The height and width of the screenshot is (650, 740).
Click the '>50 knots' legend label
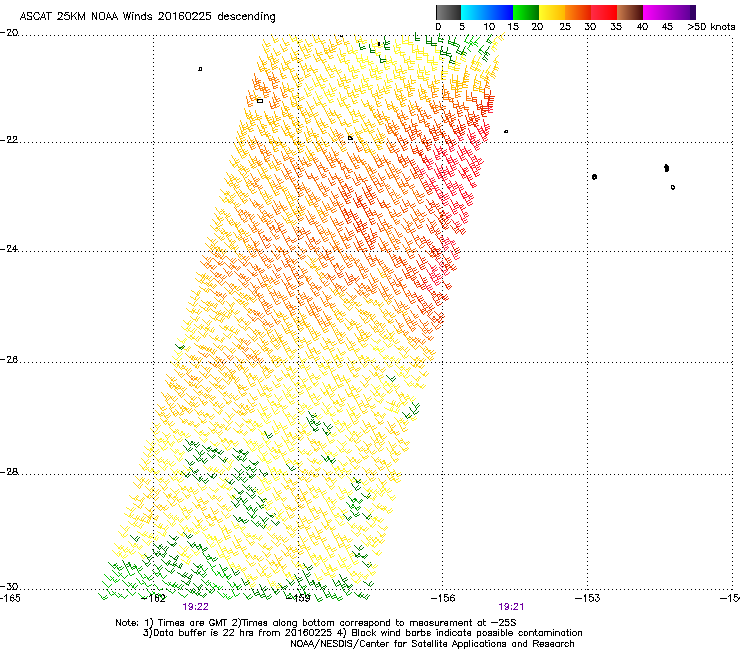[x=711, y=27]
